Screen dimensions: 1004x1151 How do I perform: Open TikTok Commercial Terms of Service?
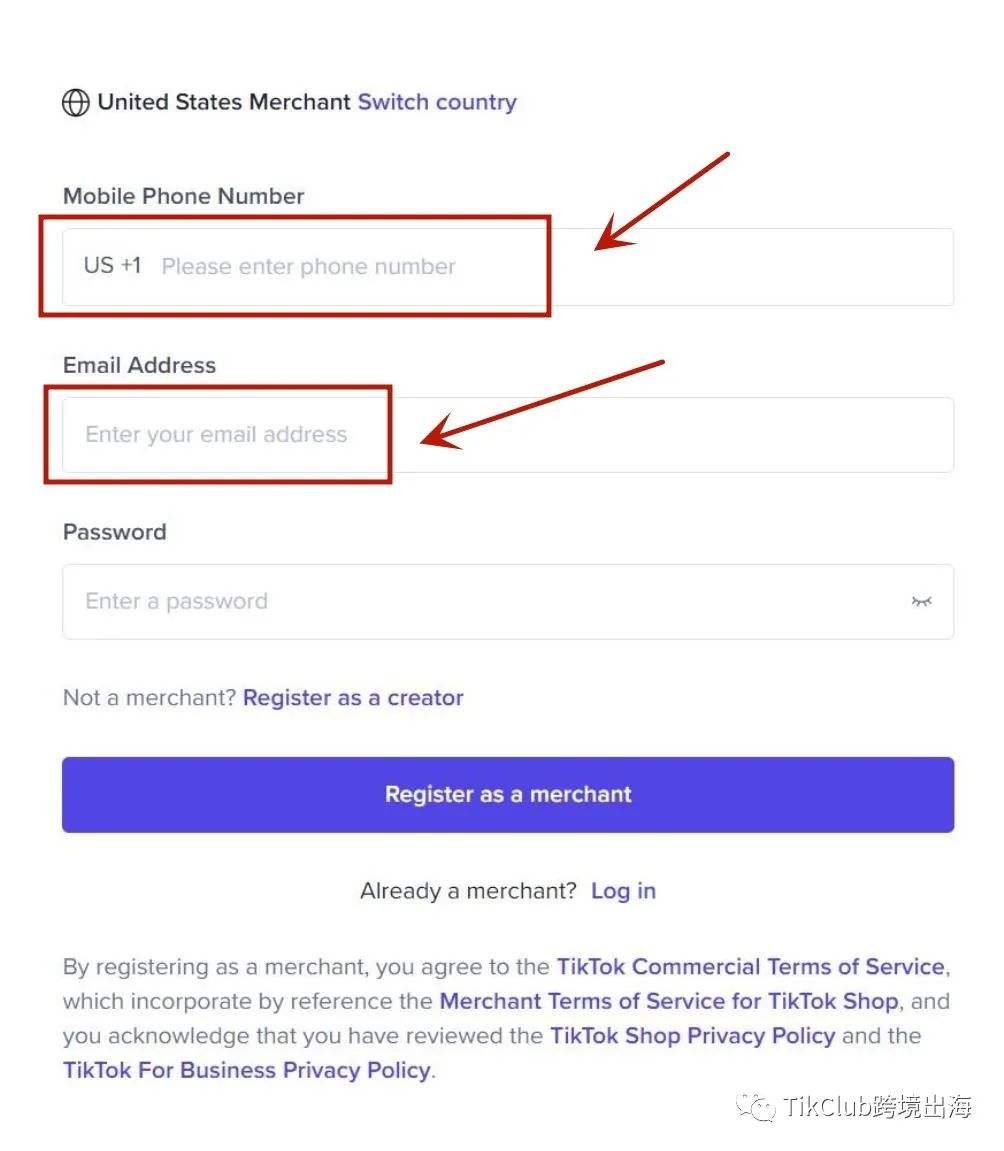tap(750, 967)
